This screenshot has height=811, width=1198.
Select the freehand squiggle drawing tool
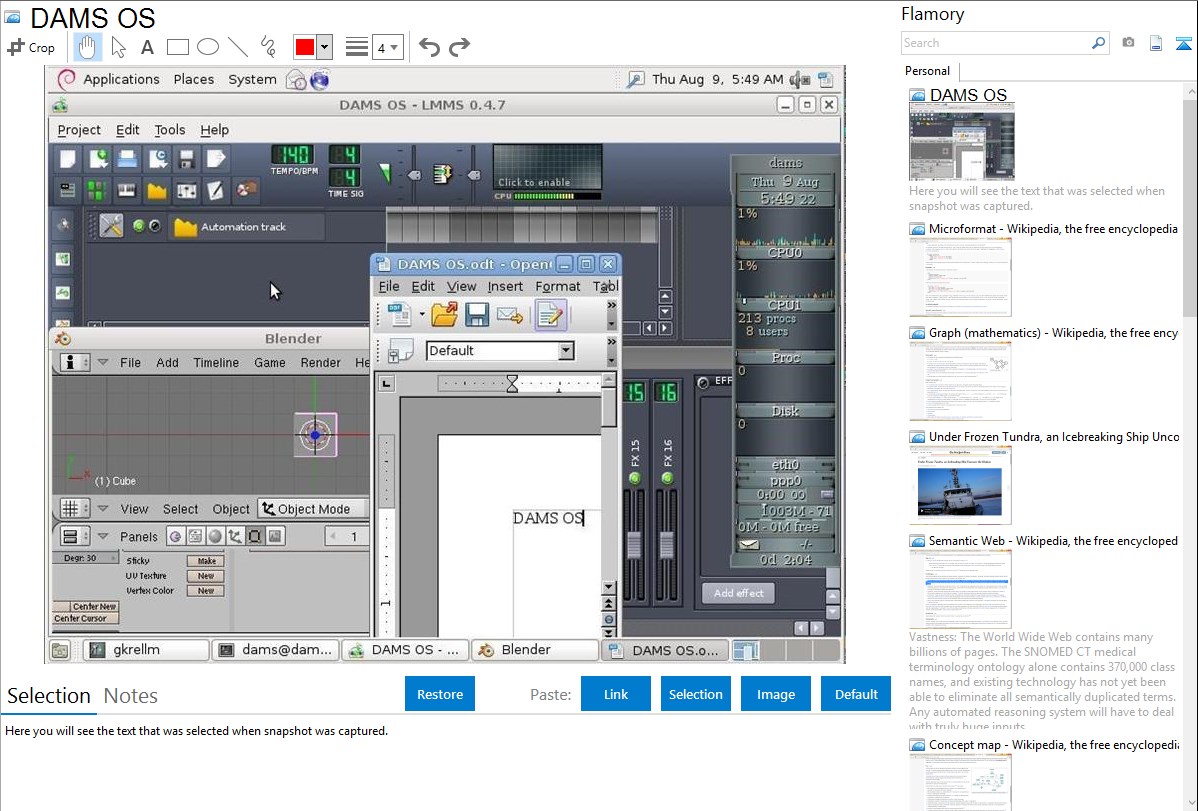click(268, 47)
